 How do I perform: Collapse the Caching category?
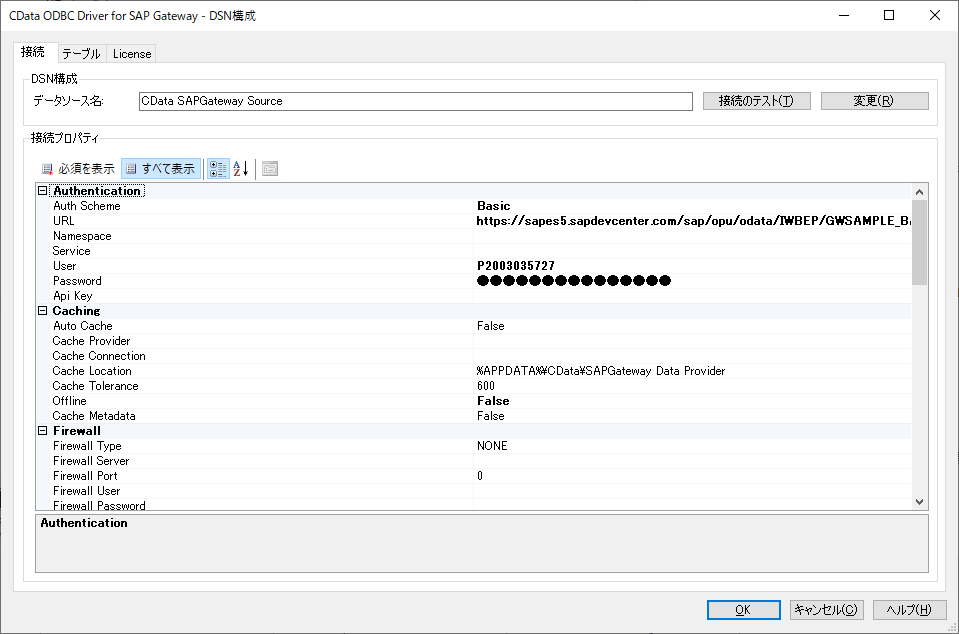tap(42, 311)
